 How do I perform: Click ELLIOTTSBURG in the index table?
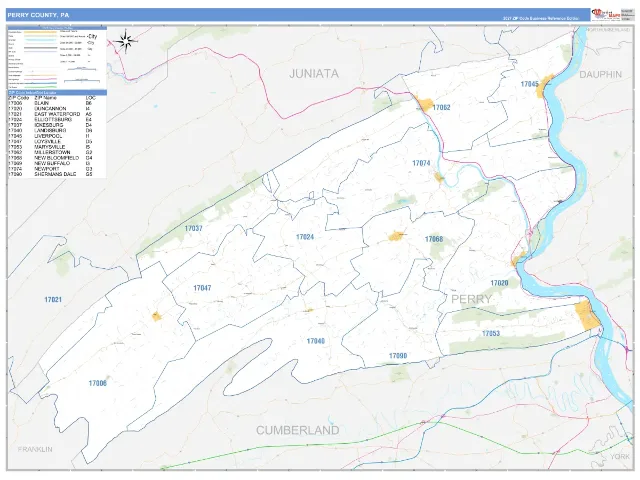point(53,120)
